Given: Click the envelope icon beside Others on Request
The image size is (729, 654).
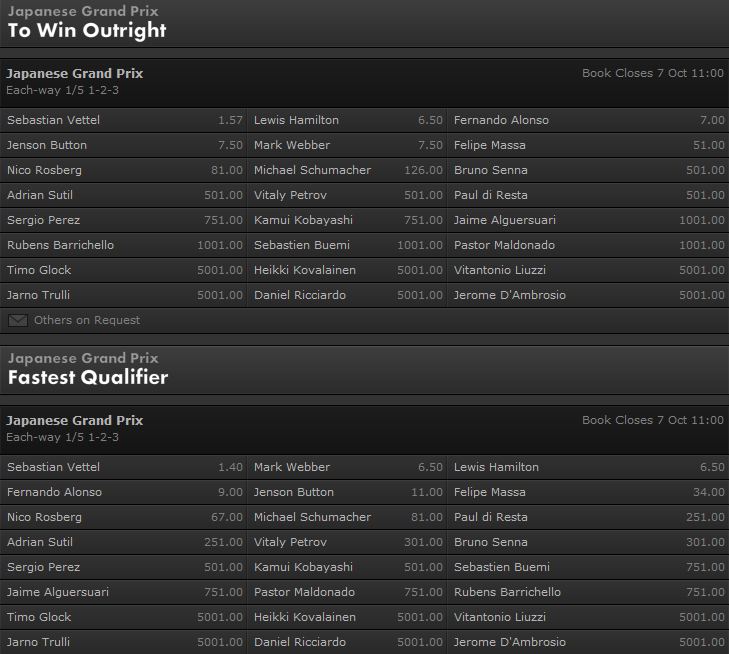Looking at the screenshot, I should point(18,320).
